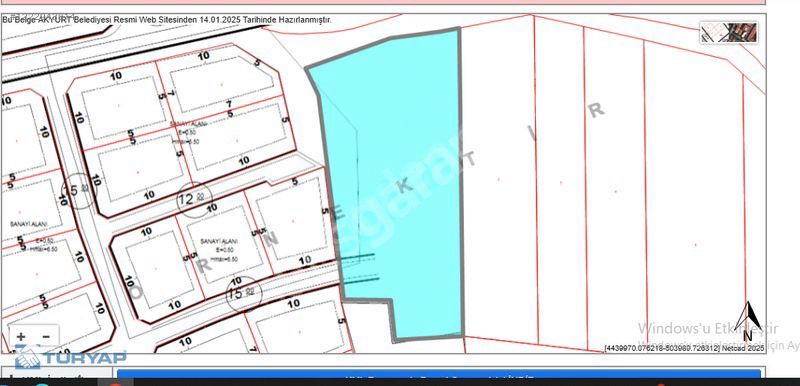The image size is (800, 386).
Task: Click the circled 15 marker on lower road
Action: 244,294
